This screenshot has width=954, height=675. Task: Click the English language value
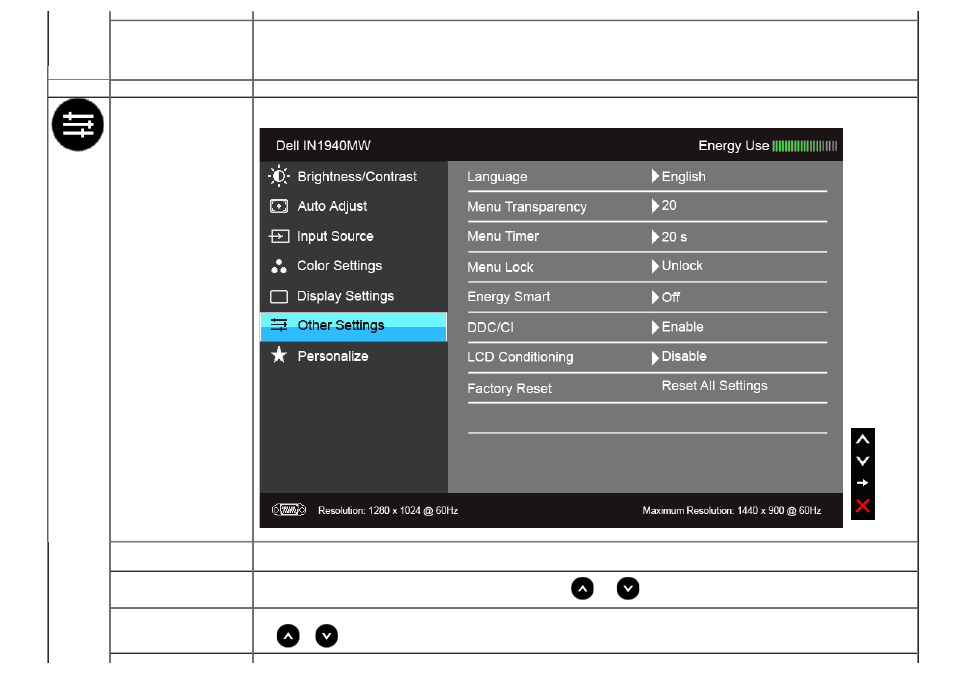(x=683, y=177)
